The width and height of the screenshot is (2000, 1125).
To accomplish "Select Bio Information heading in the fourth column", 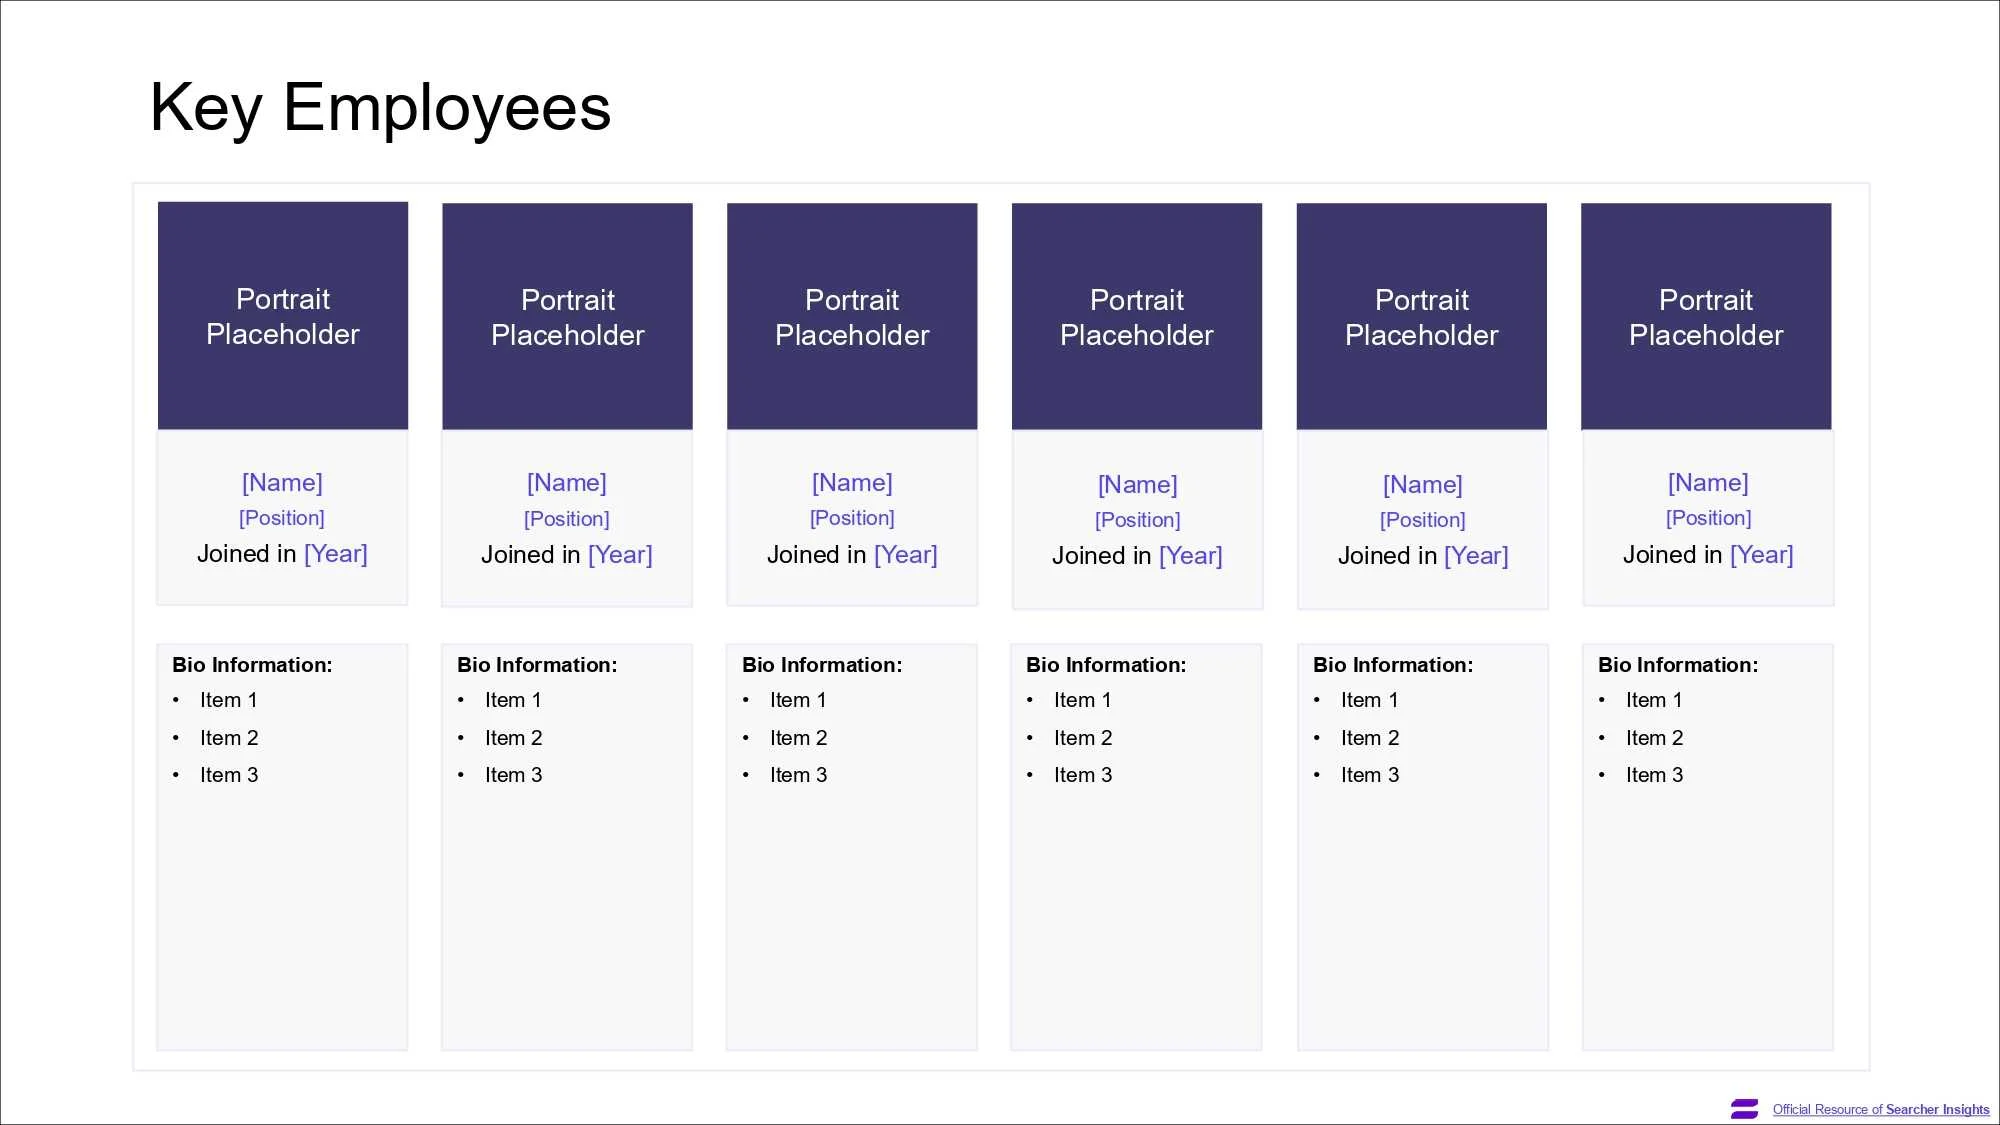I will pos(1106,665).
